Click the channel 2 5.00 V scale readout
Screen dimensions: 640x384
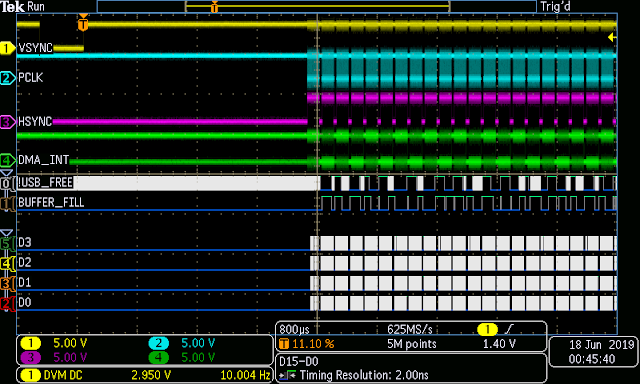pyautogui.click(x=198, y=343)
